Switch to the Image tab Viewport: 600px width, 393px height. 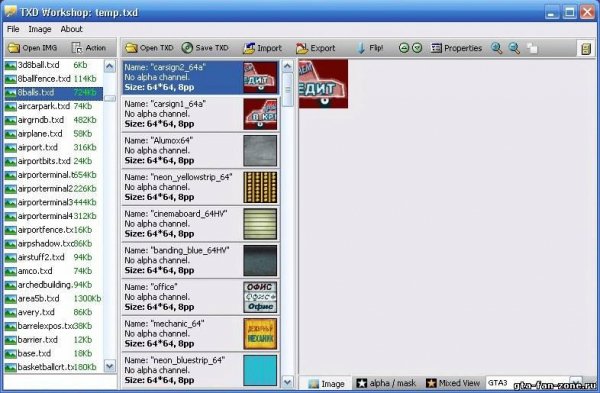pyautogui.click(x=326, y=383)
